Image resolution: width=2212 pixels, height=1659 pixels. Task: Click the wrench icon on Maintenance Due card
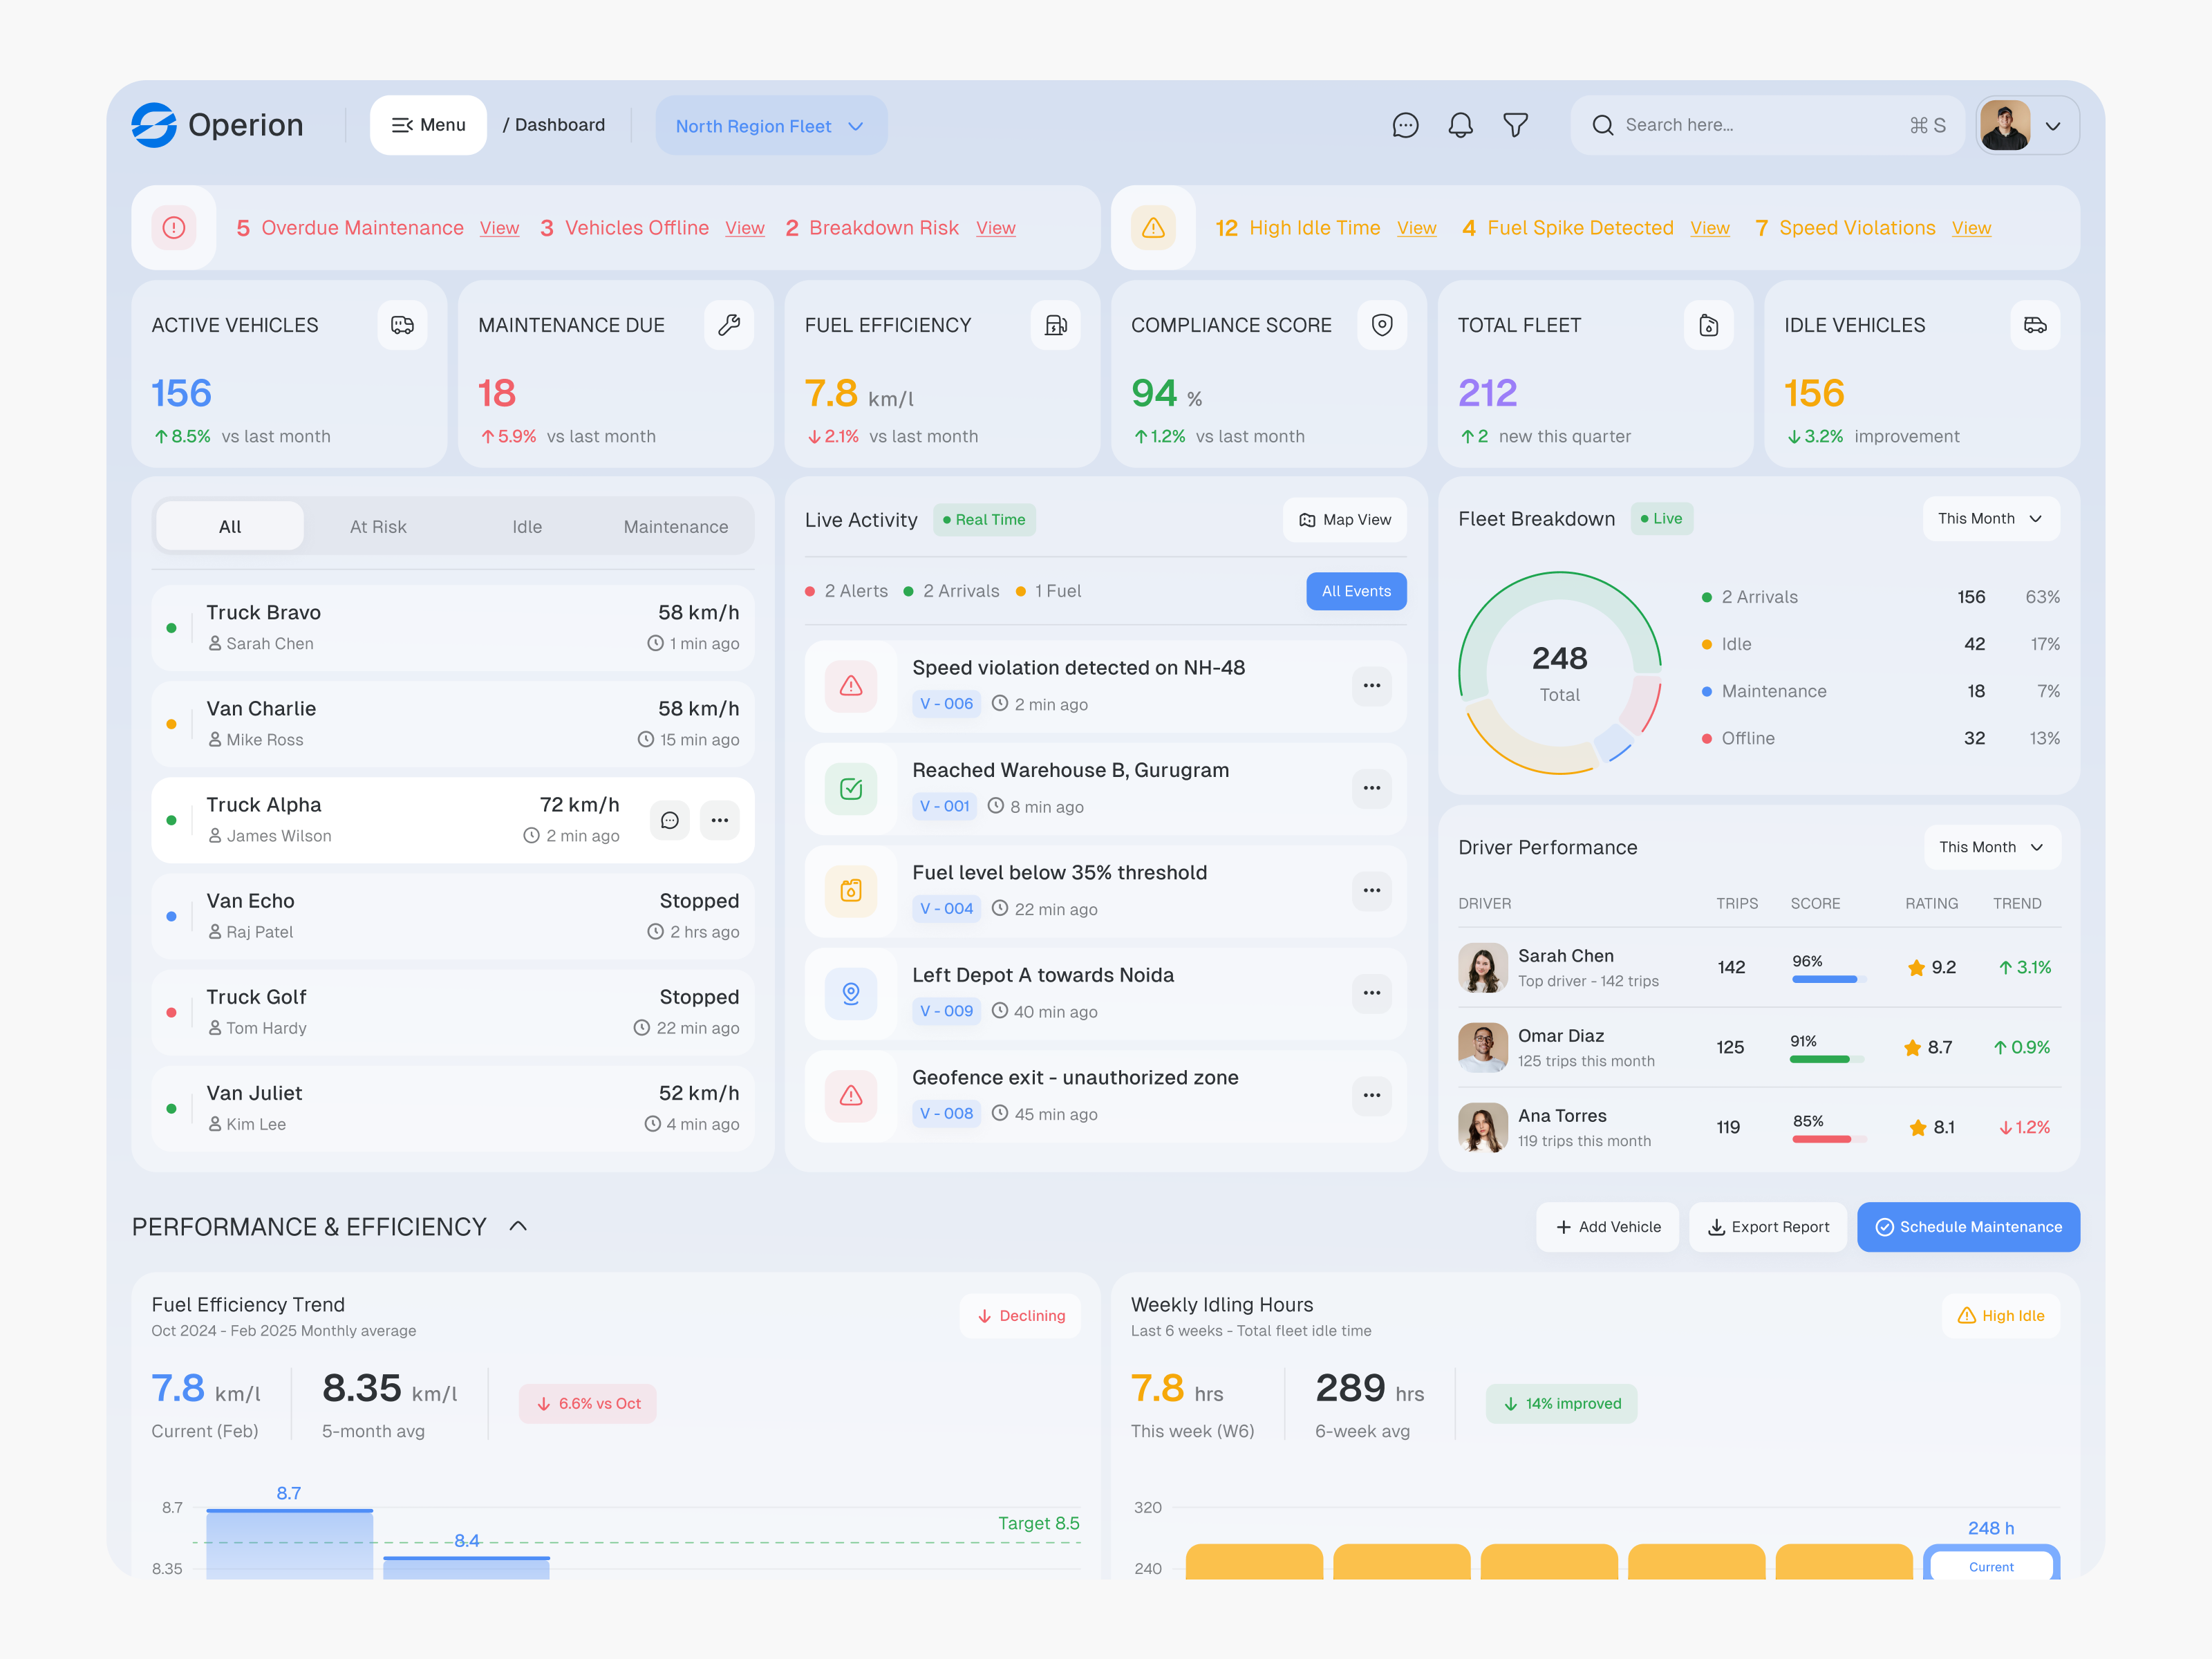point(729,324)
